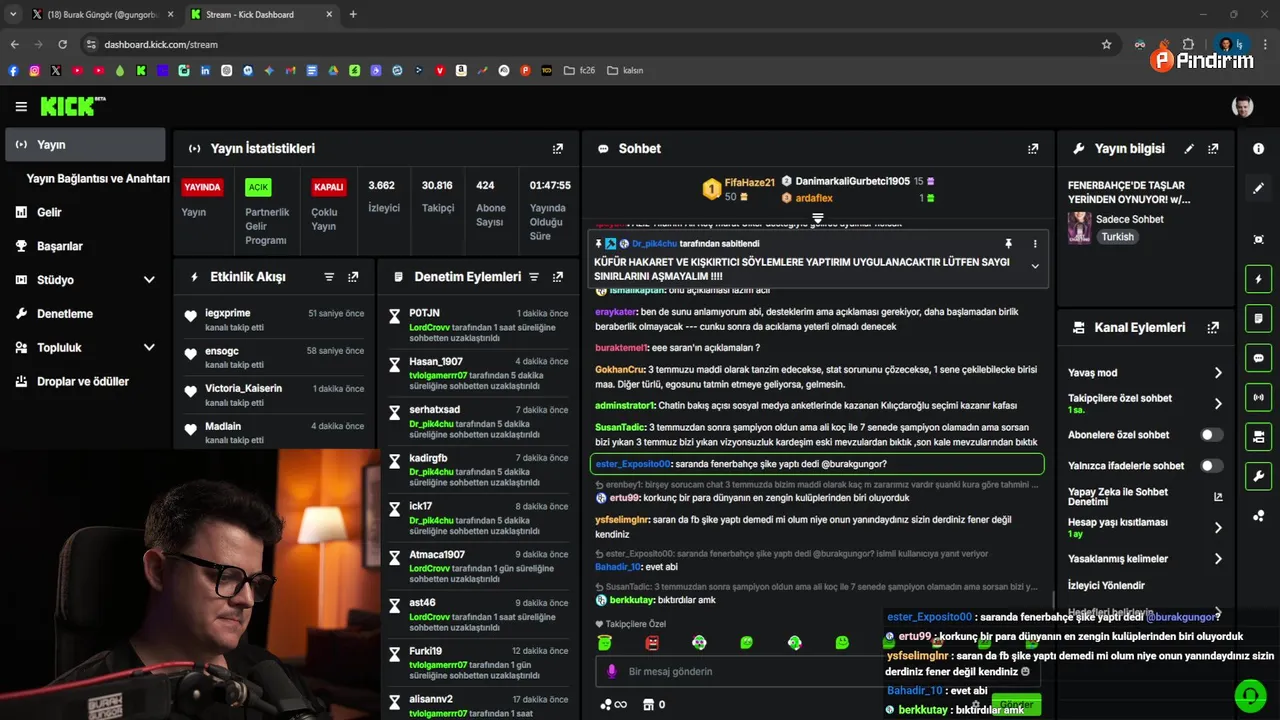The image size is (1280, 720).
Task: Pop out the Yayın İstatistikleri panel
Action: click(x=558, y=148)
